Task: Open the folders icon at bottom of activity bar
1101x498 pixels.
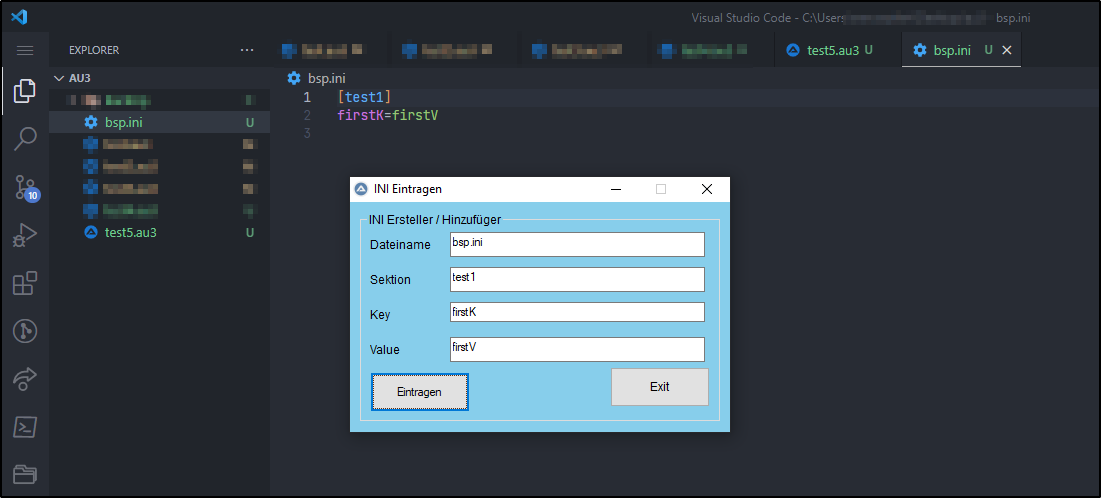Action: click(x=25, y=474)
